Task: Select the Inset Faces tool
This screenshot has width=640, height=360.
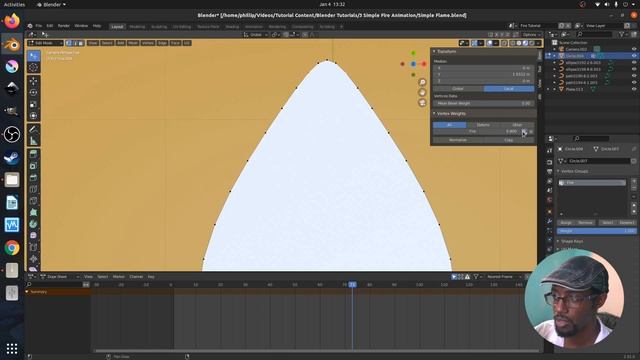Action: tap(33, 166)
